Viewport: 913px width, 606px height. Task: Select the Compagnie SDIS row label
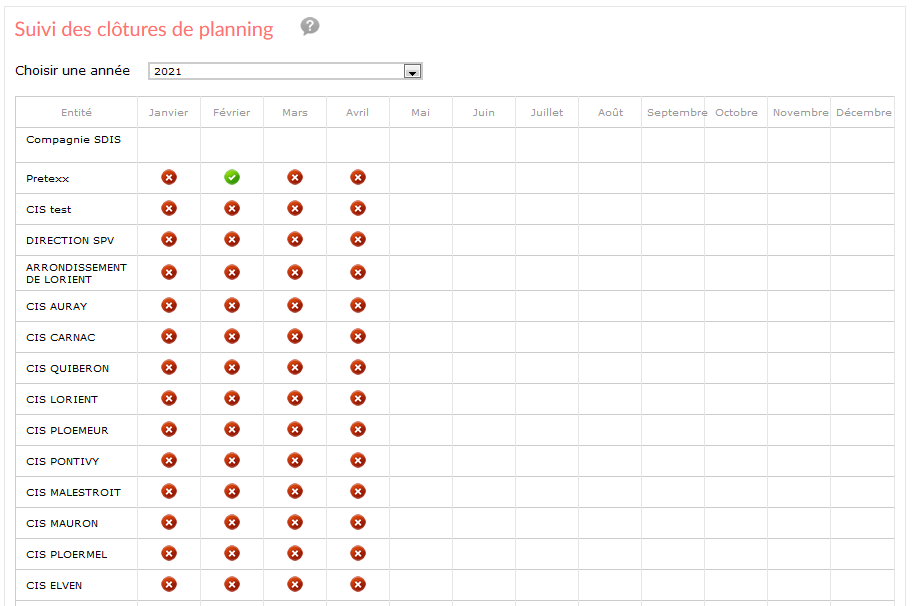(73, 140)
